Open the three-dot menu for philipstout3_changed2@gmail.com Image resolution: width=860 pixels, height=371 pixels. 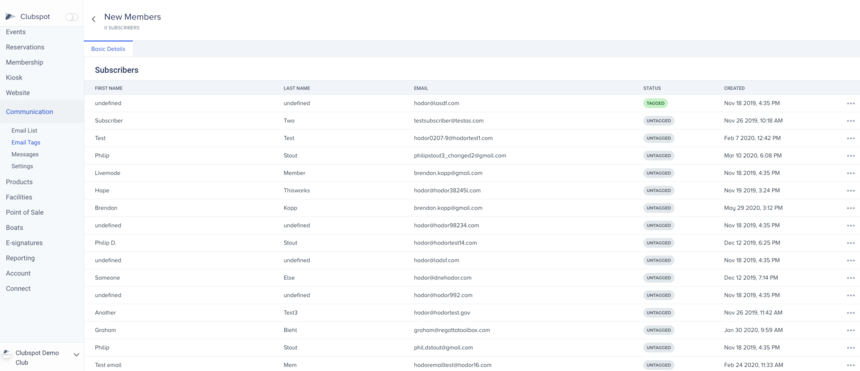[x=850, y=156]
